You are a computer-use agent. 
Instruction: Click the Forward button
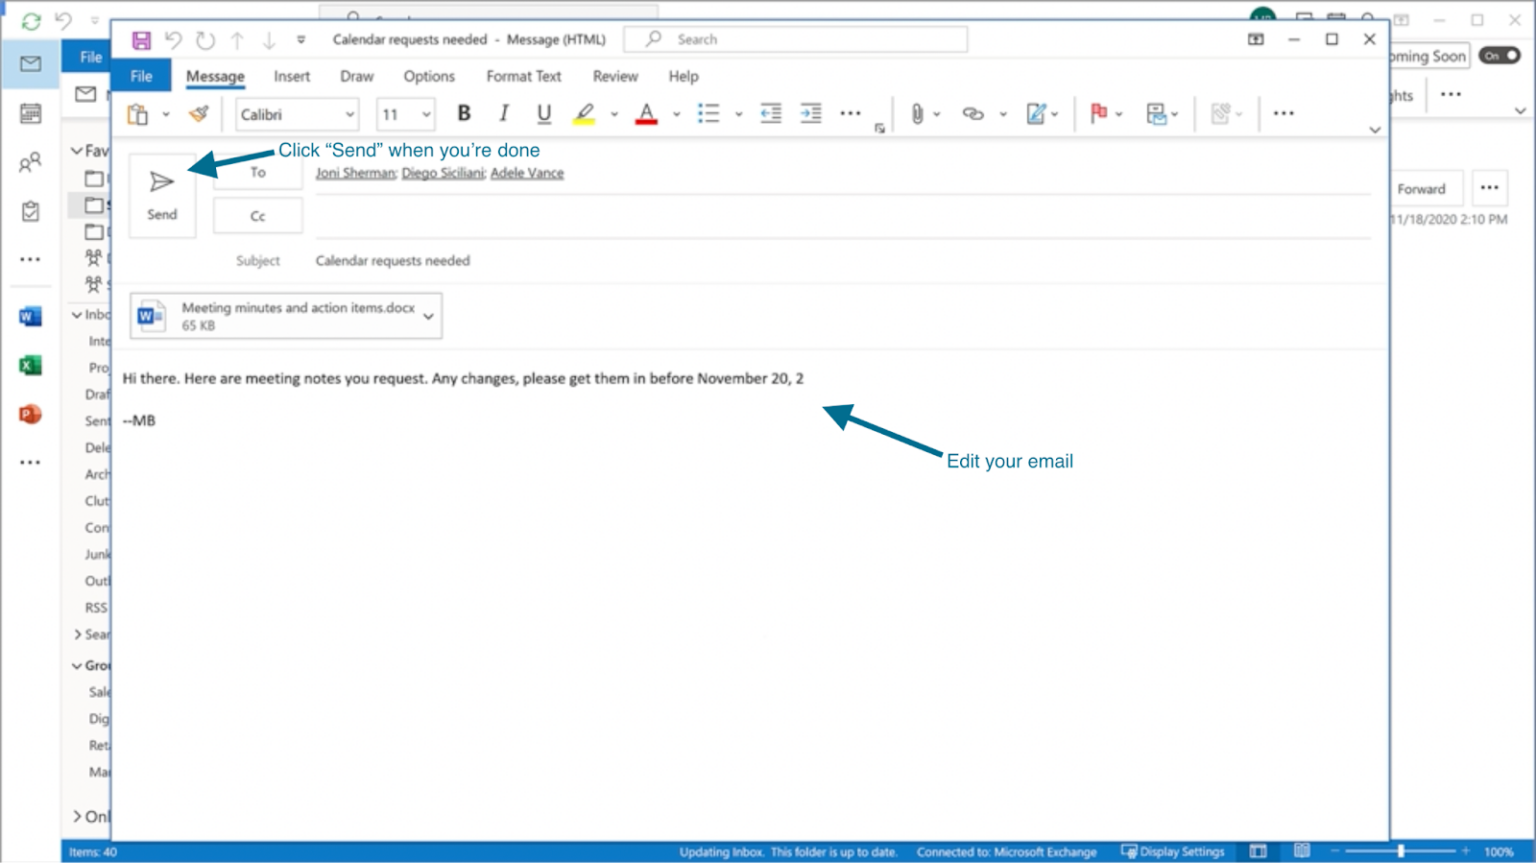(x=1424, y=188)
